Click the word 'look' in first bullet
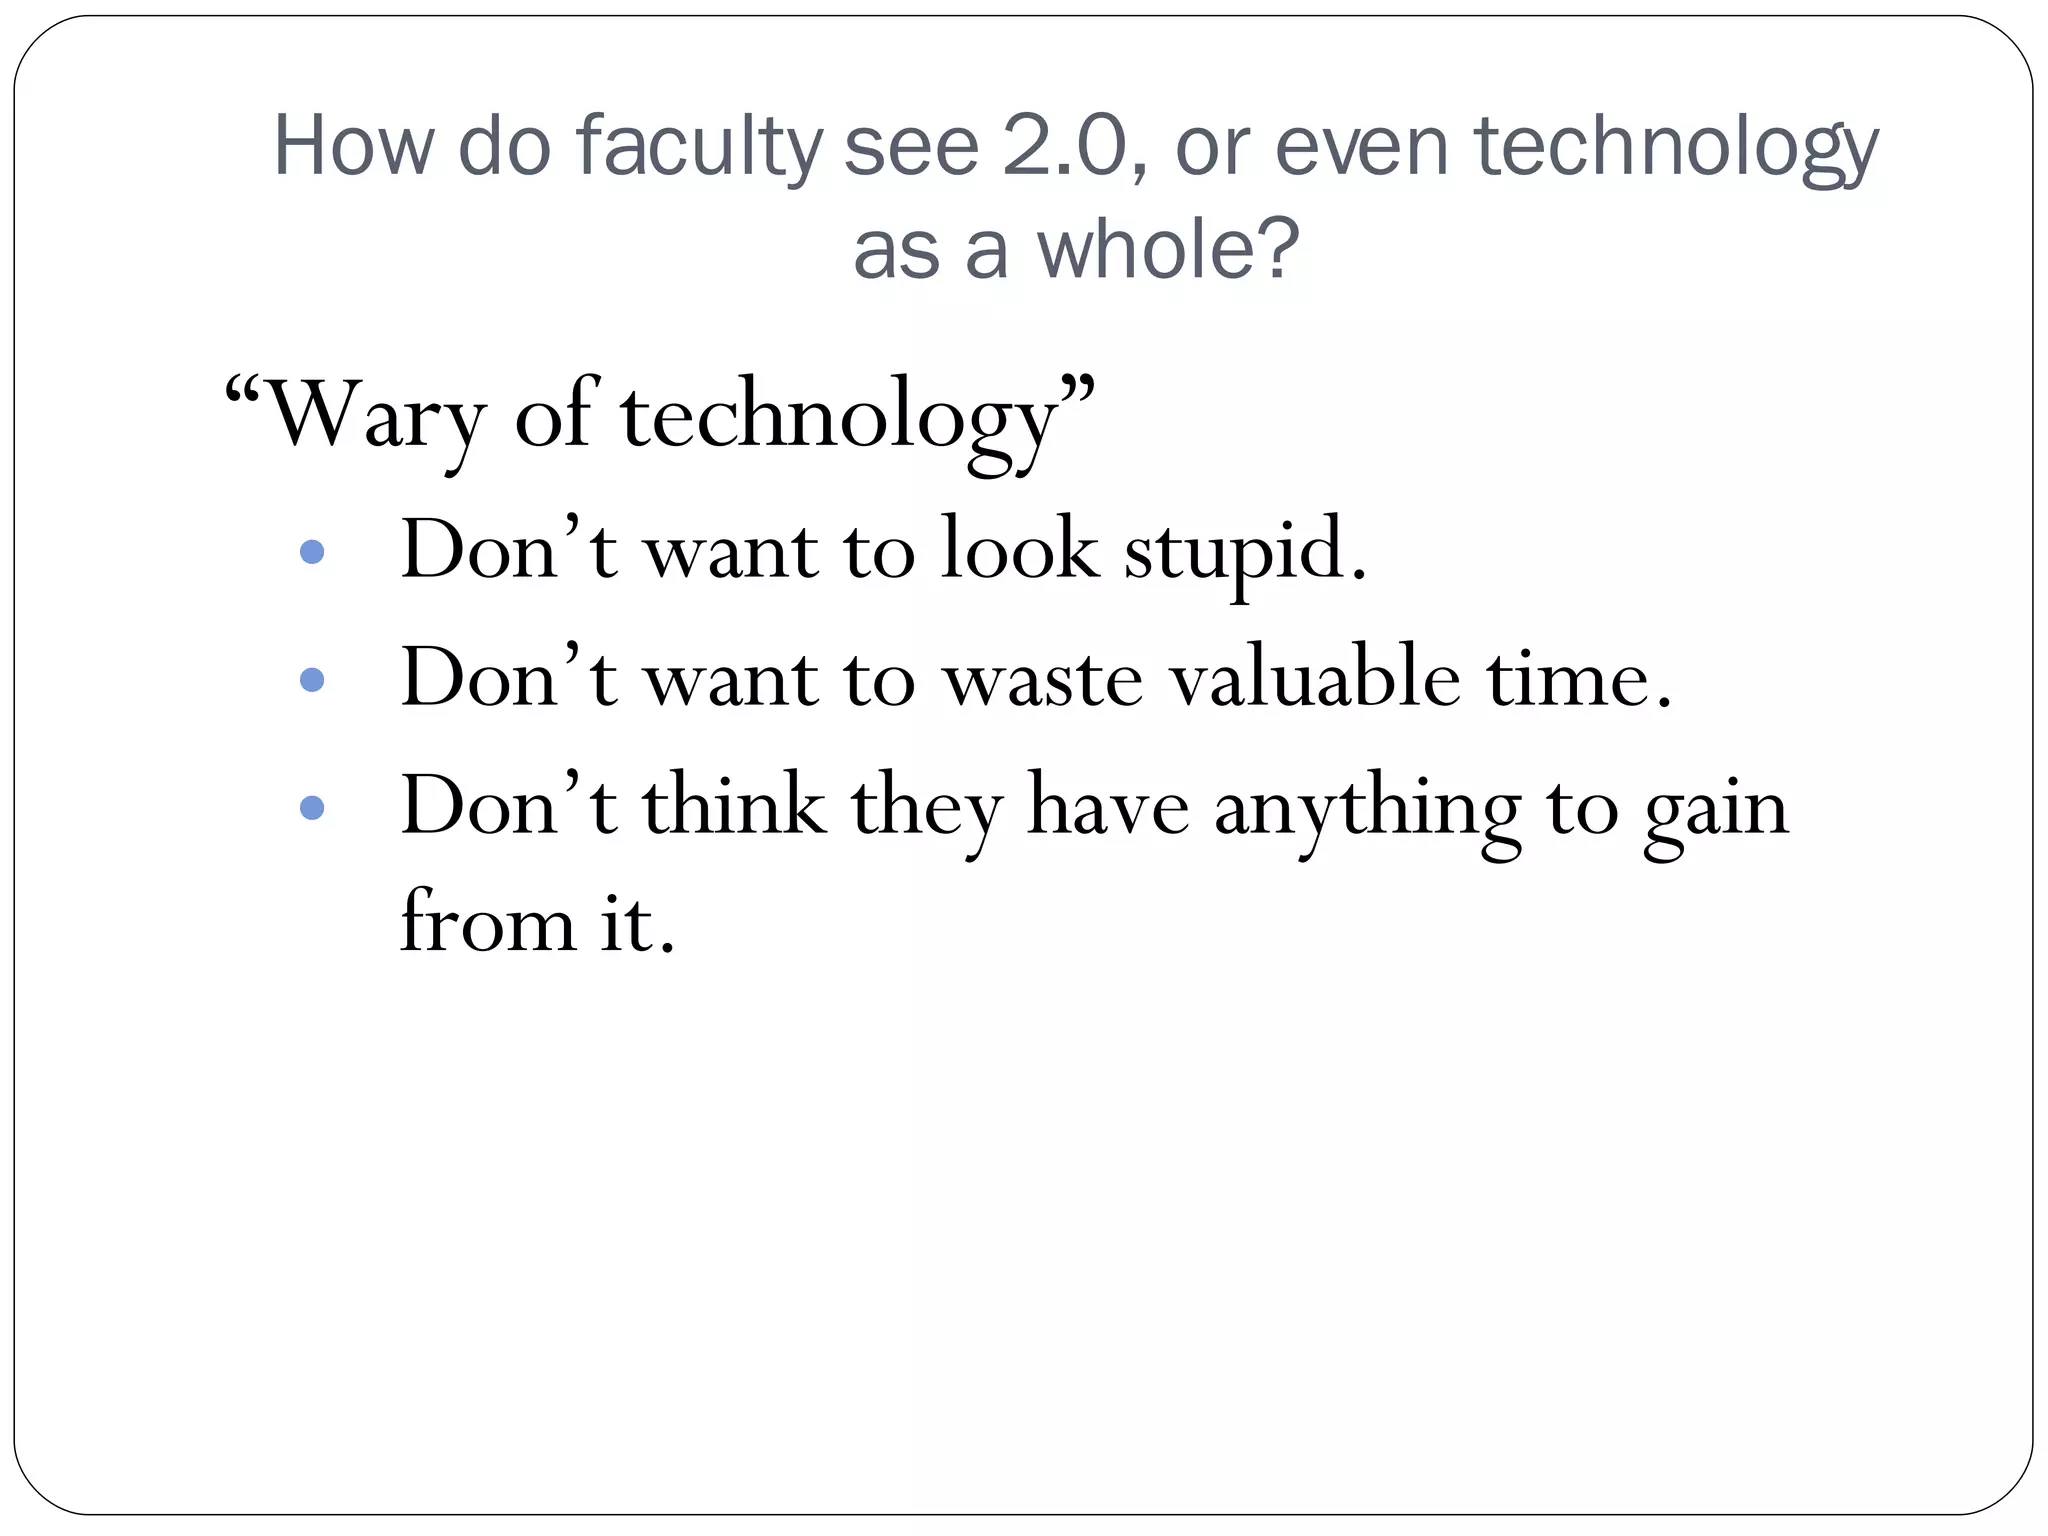The image size is (2048, 1536). click(1019, 550)
